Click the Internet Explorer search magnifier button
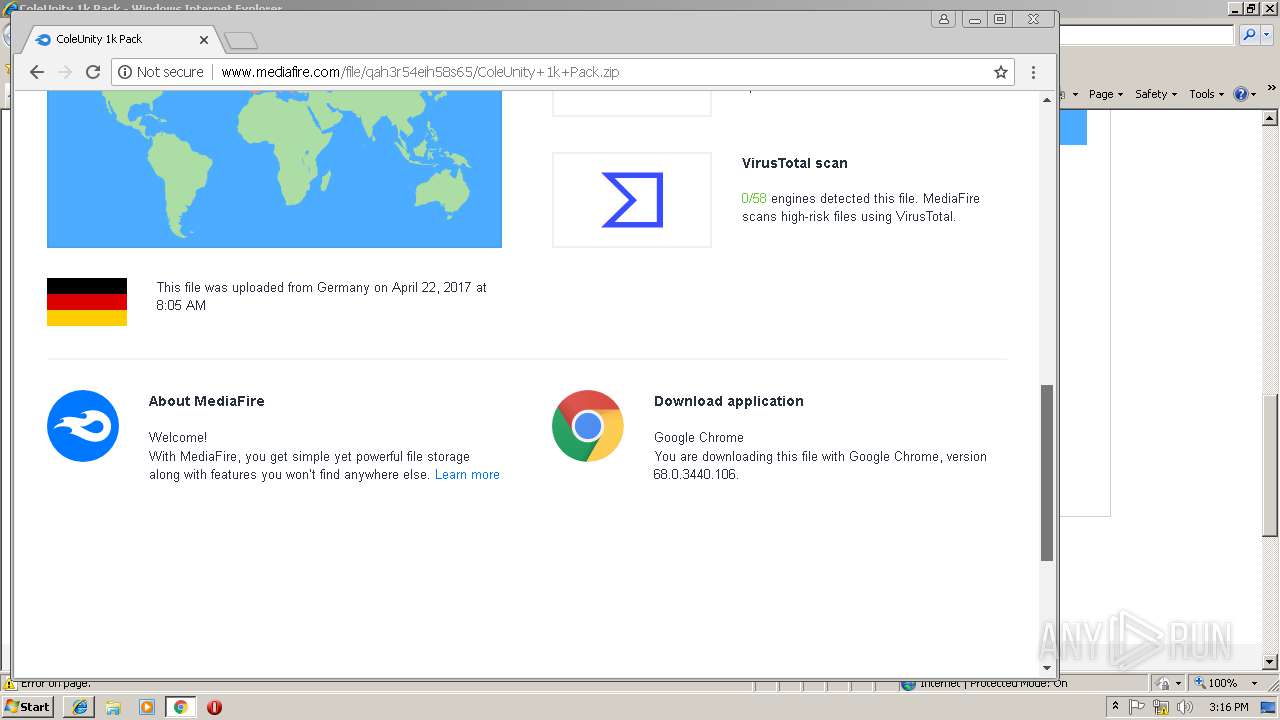Viewport: 1280px width, 720px height. coord(1248,35)
